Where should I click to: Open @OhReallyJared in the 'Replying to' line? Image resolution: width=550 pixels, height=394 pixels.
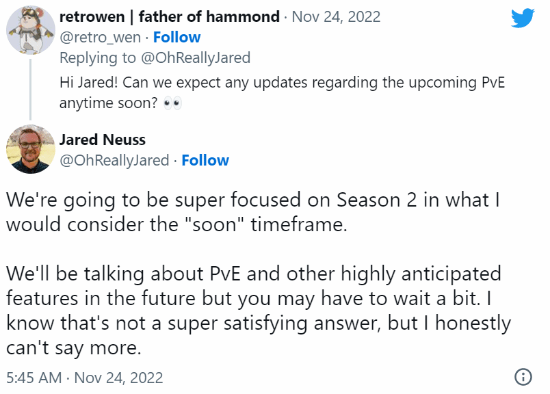click(x=196, y=58)
